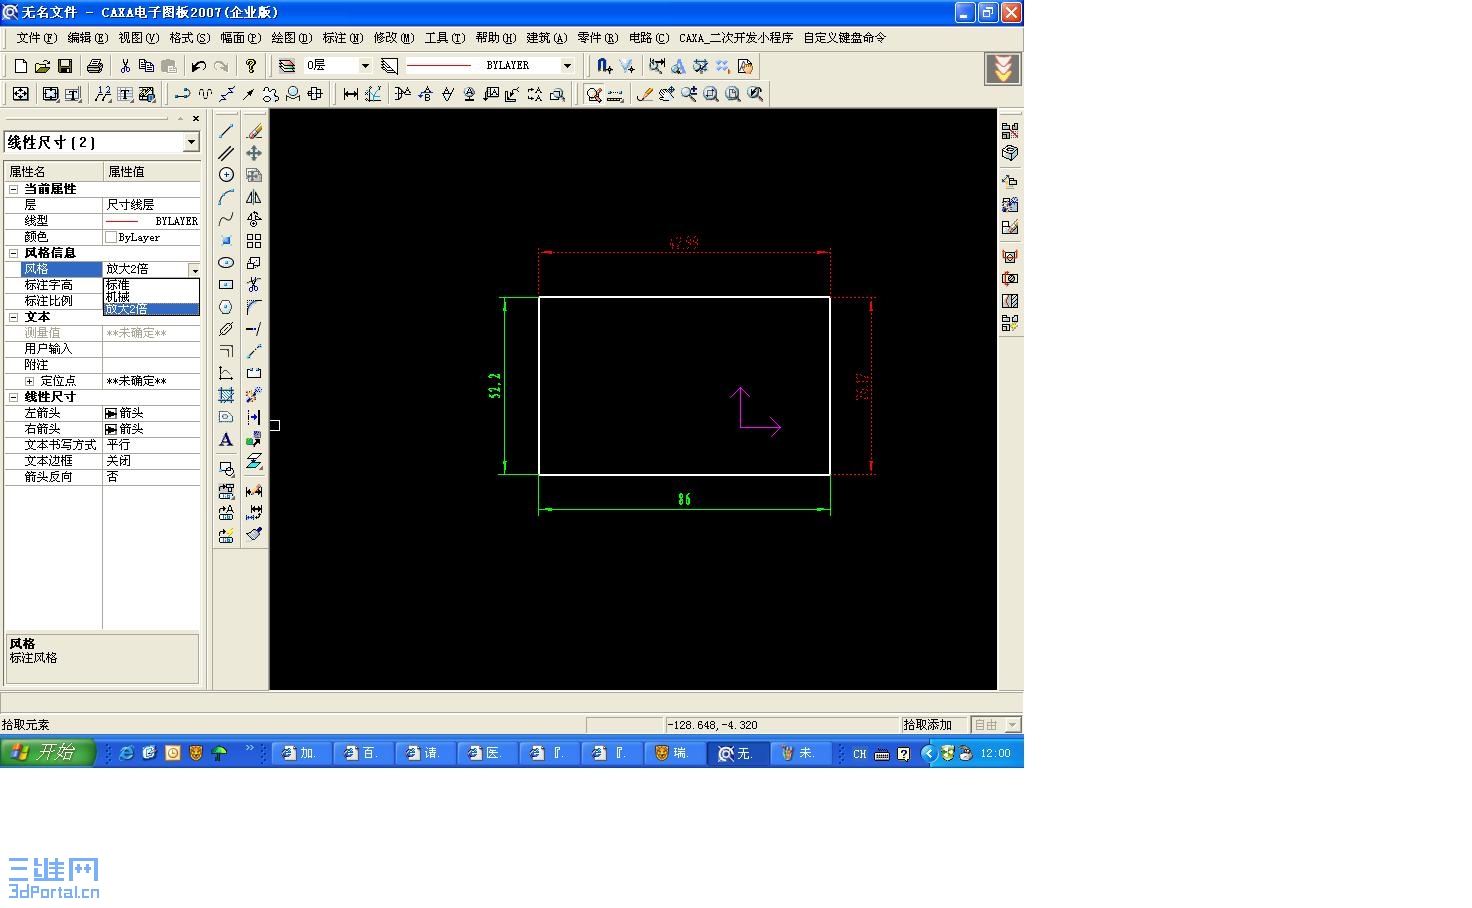Select the Trim scissors tool in modify toolbar
1472x908 pixels.
pos(254,285)
